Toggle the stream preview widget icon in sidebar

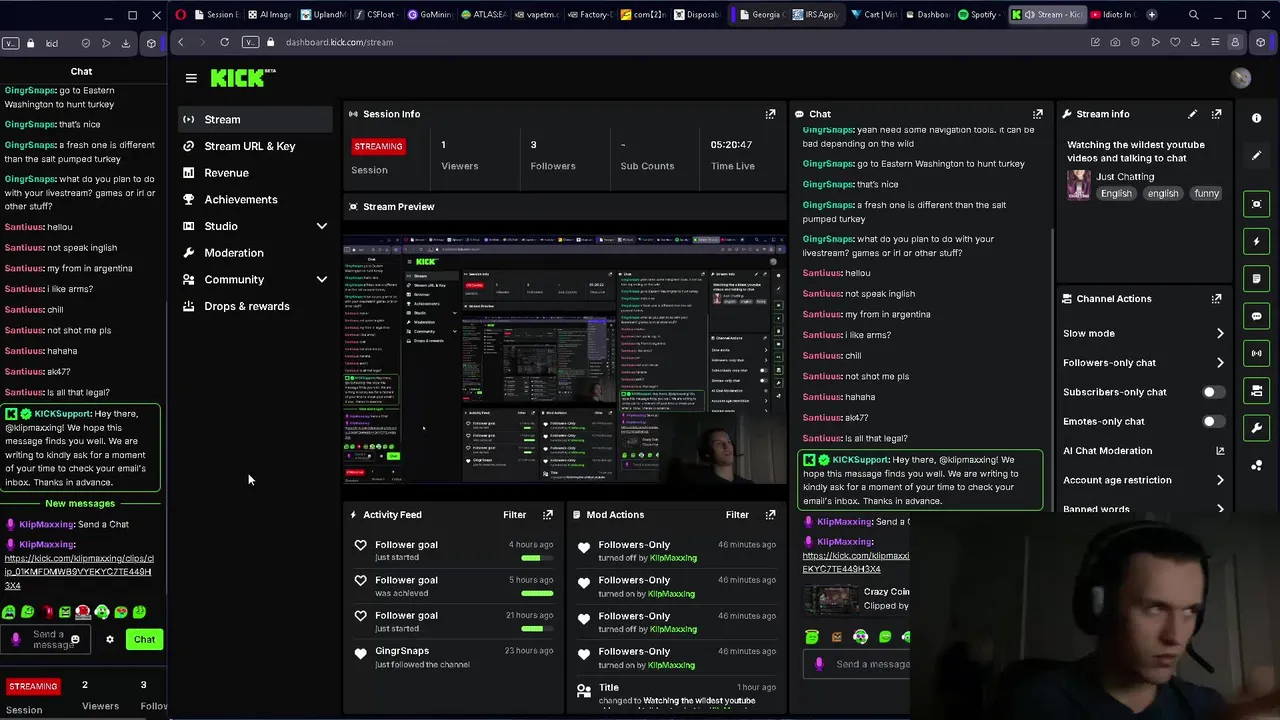click(x=1257, y=204)
